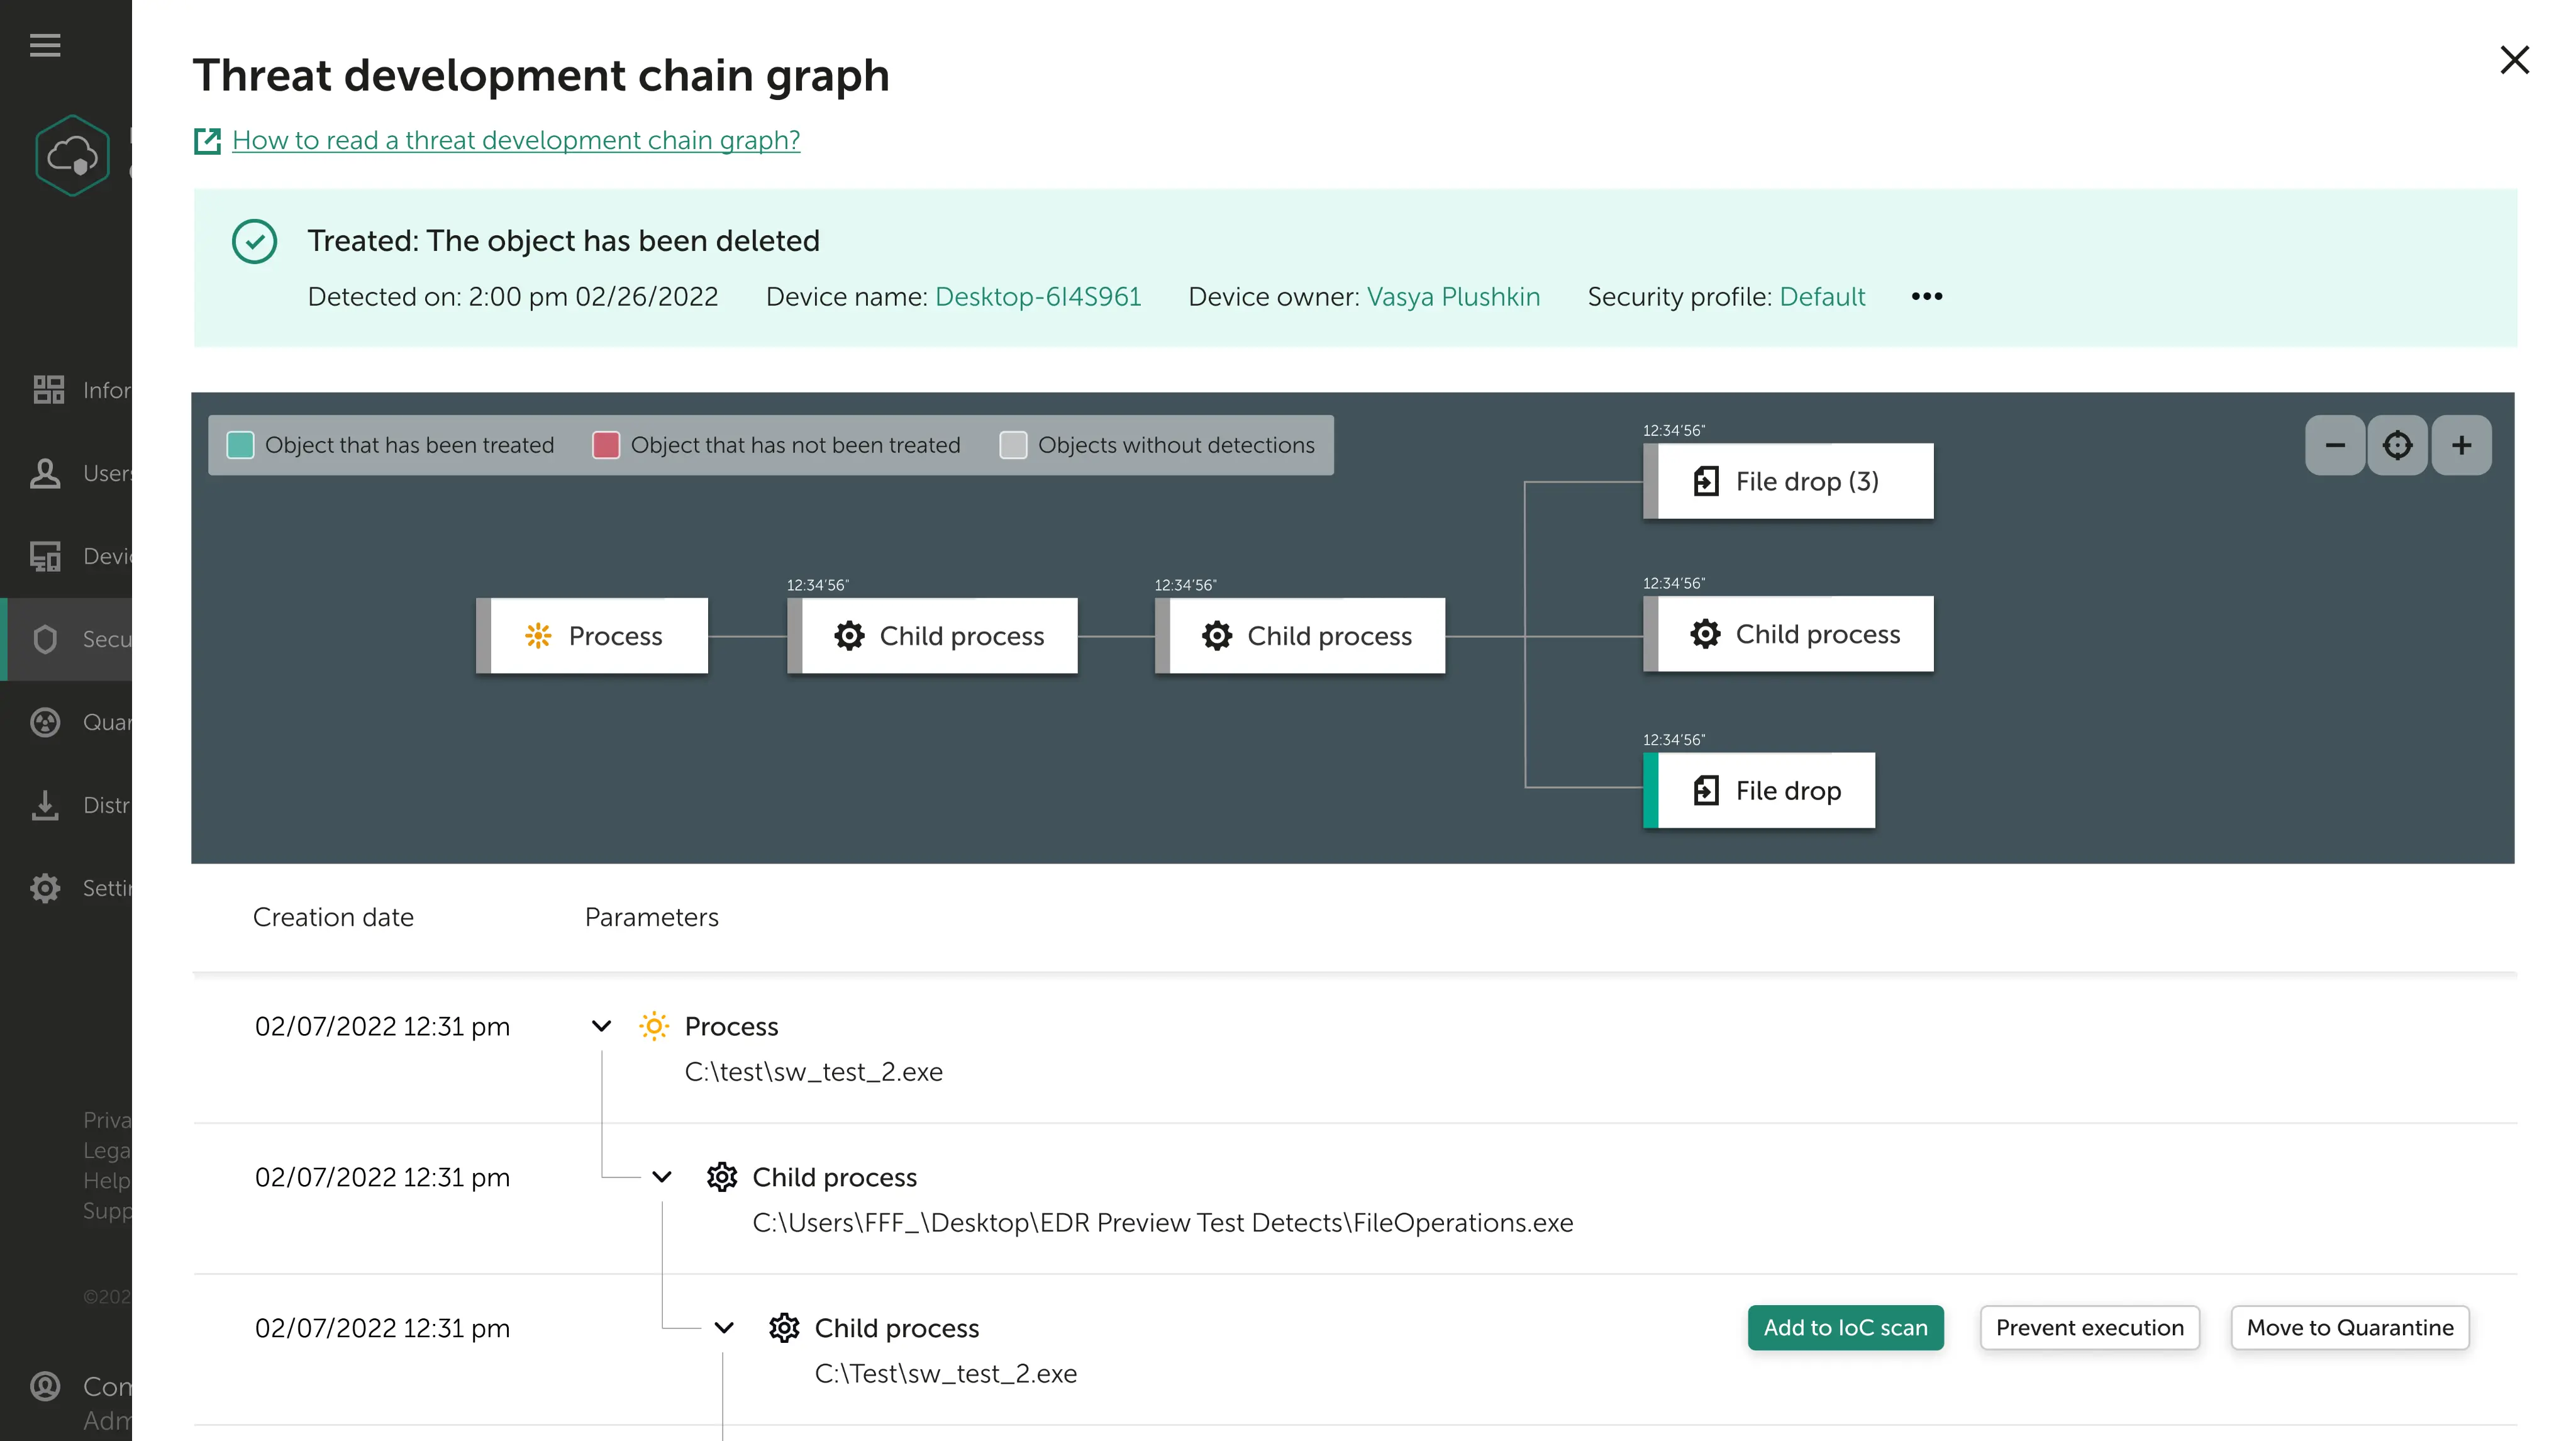Collapse the FileOperations.exe child process chevron

point(661,1177)
